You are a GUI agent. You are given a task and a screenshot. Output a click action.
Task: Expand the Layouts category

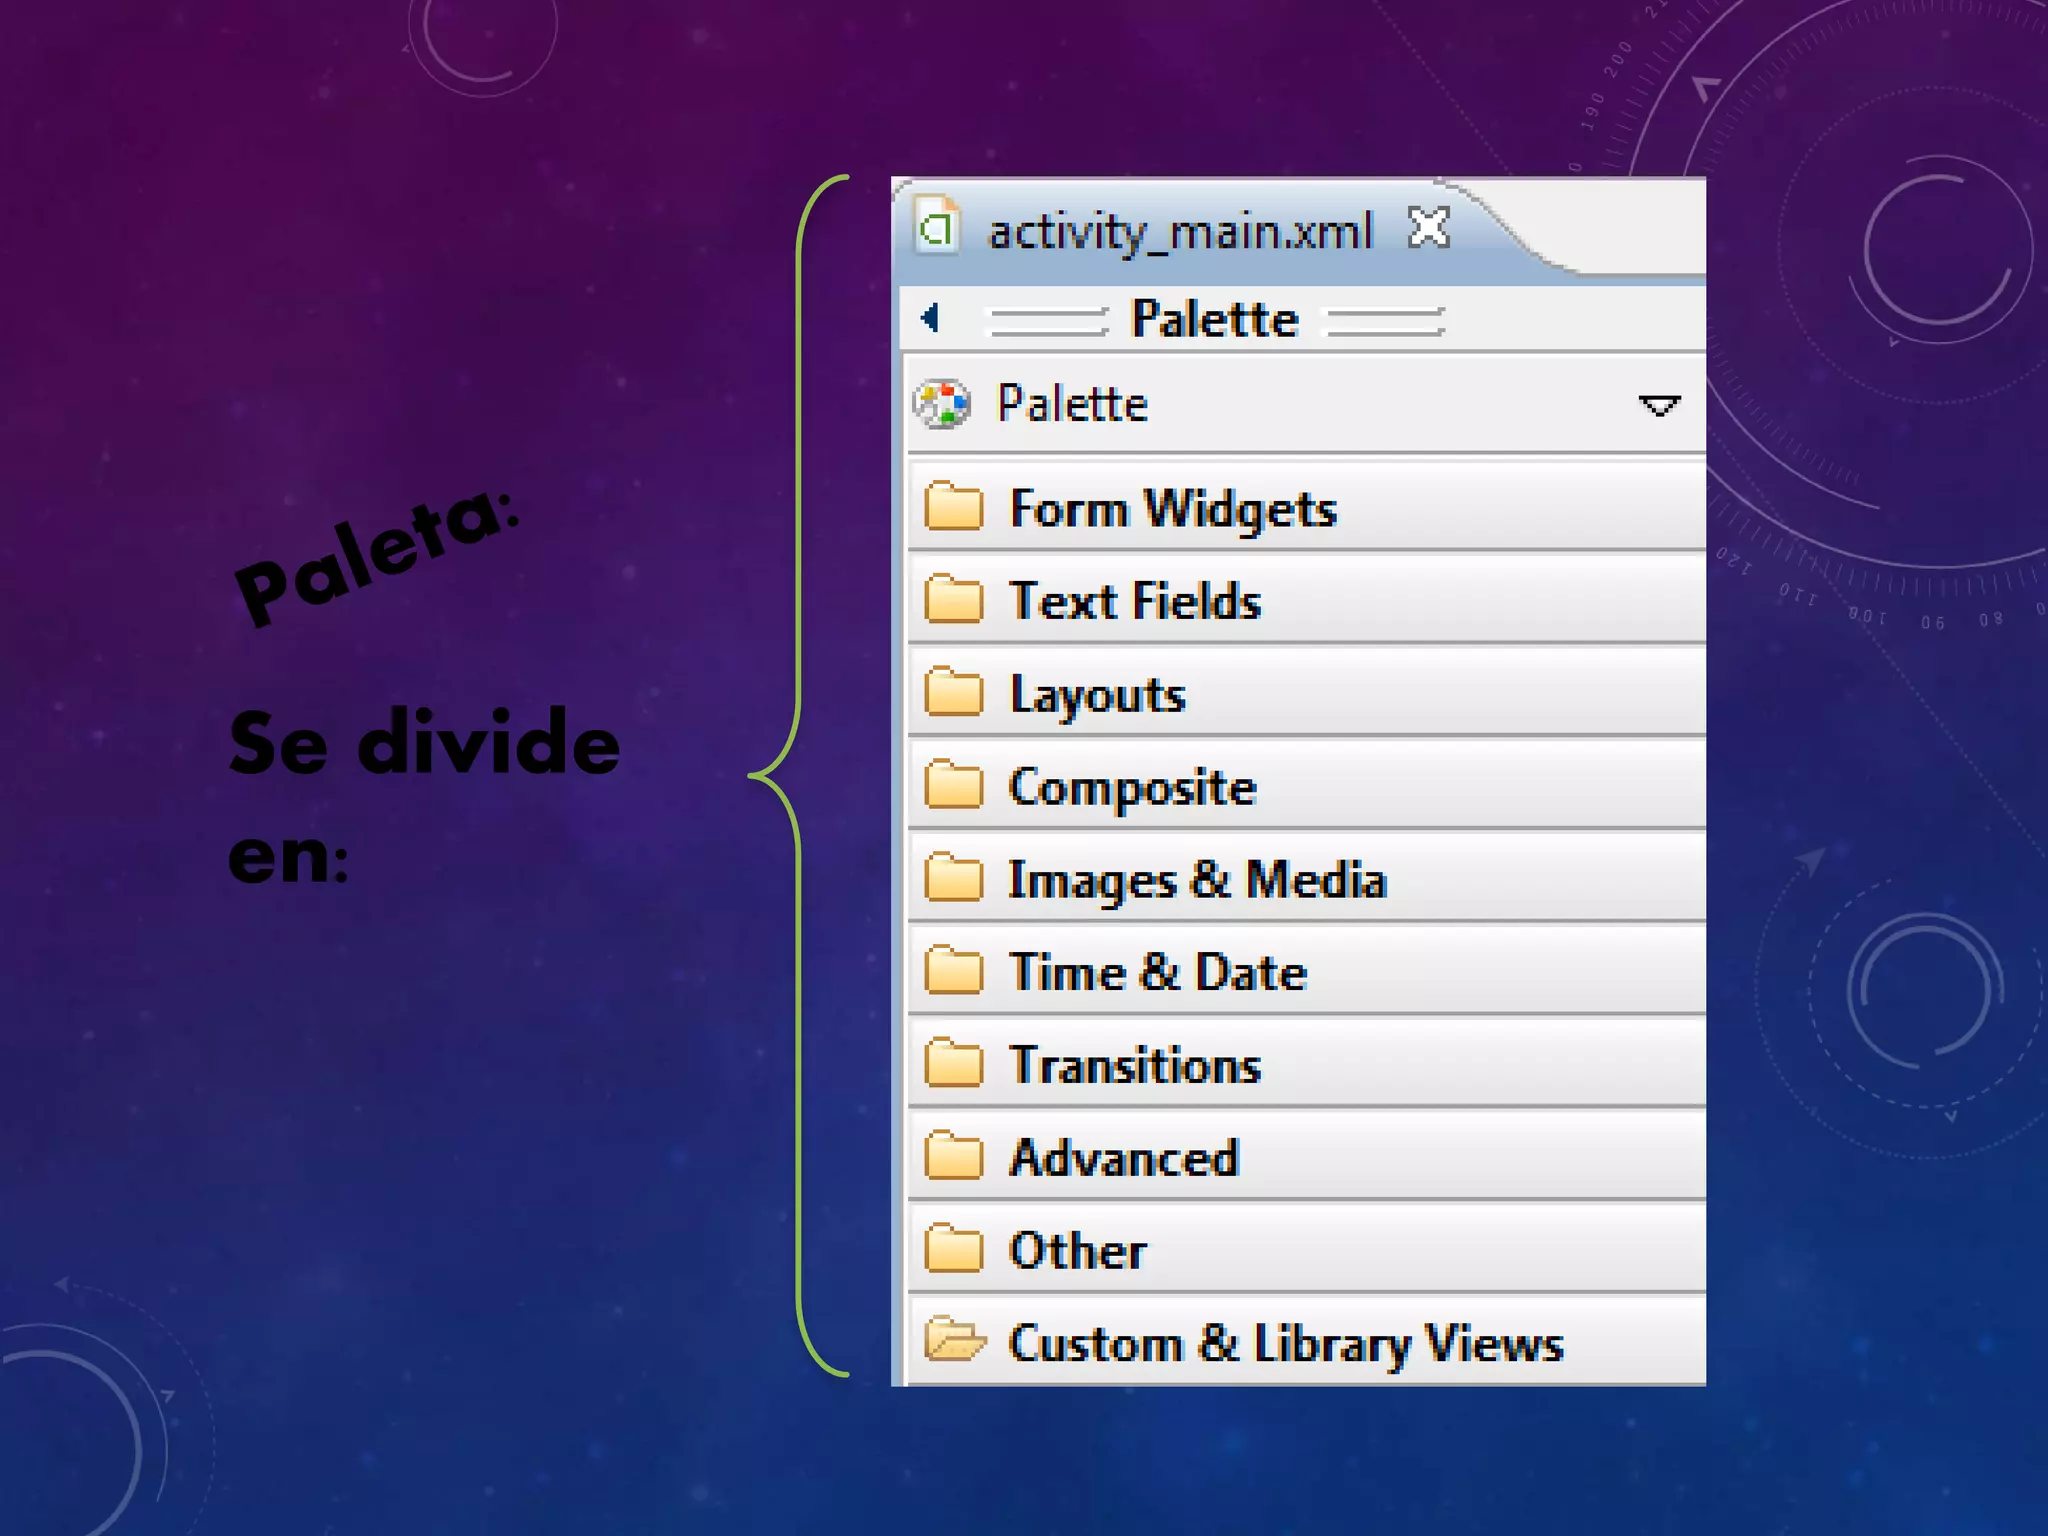tap(1306, 693)
